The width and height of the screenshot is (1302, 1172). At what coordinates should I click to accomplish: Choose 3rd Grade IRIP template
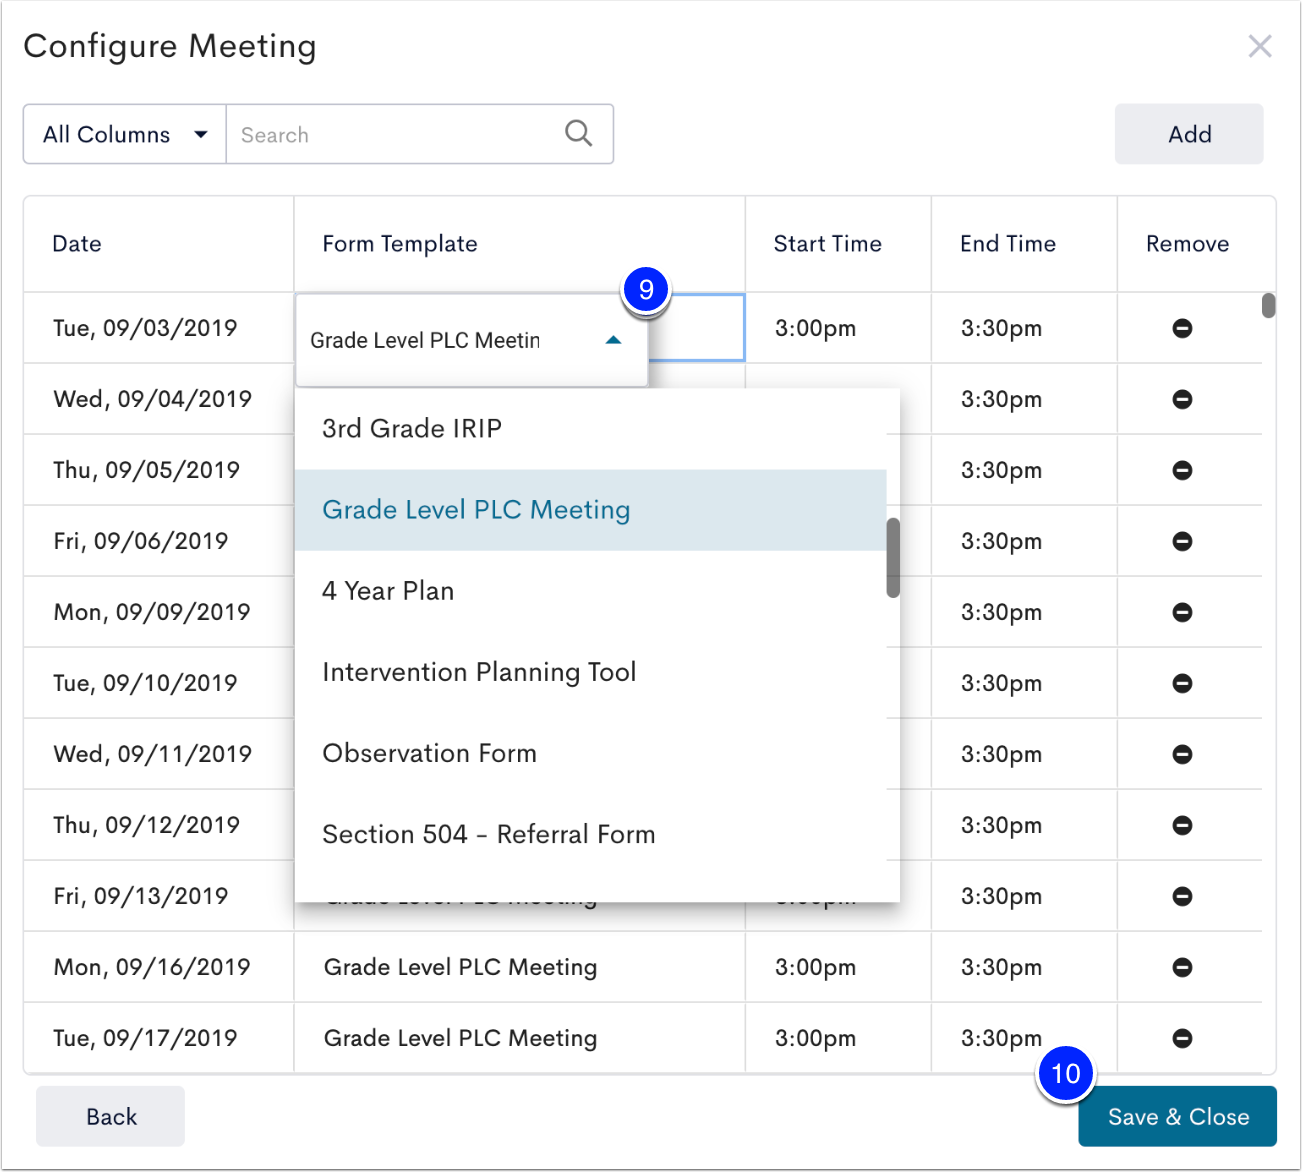(x=591, y=429)
